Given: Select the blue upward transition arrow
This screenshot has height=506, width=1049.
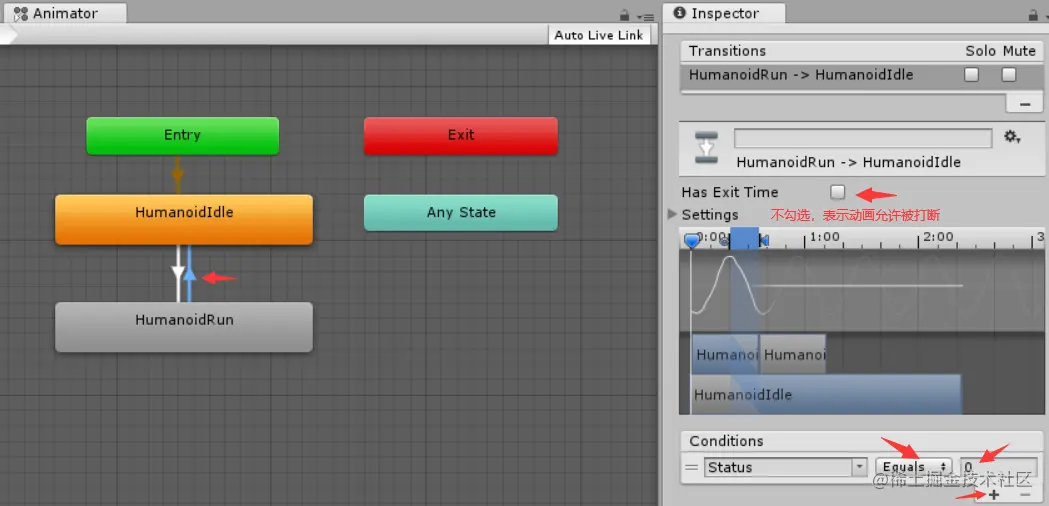Looking at the screenshot, I should coord(190,274).
